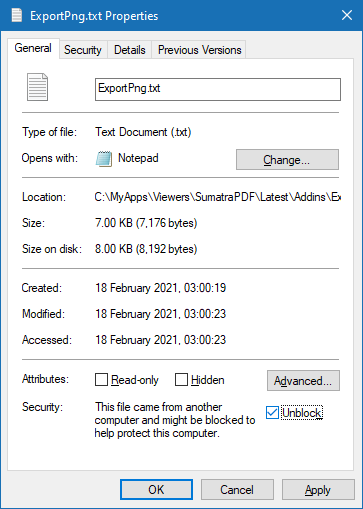
Task: Click the Location path text
Action: [218, 197]
